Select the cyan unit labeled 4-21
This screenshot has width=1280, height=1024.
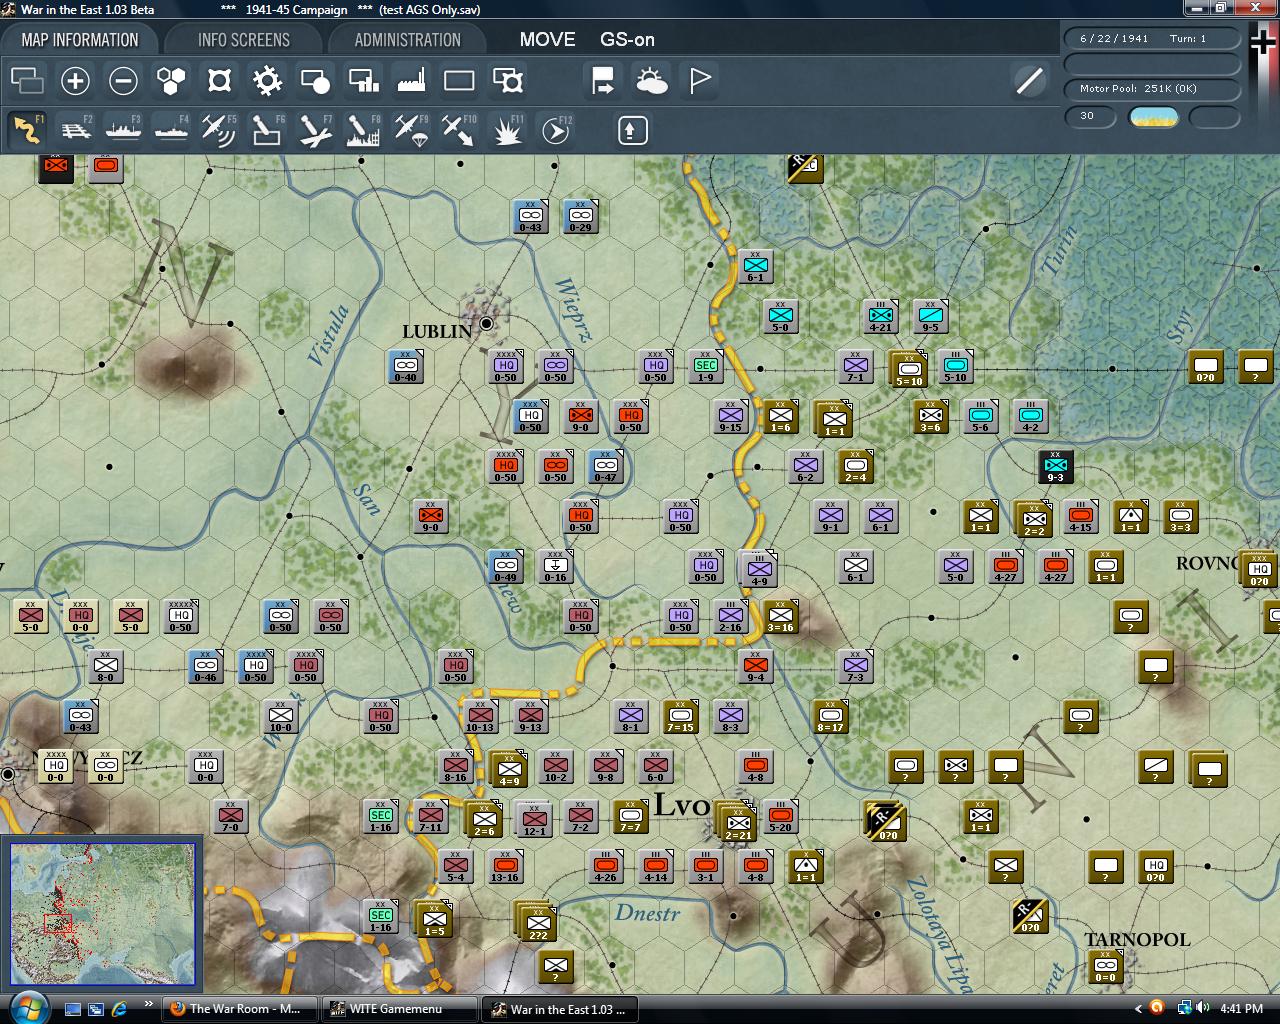[880, 316]
